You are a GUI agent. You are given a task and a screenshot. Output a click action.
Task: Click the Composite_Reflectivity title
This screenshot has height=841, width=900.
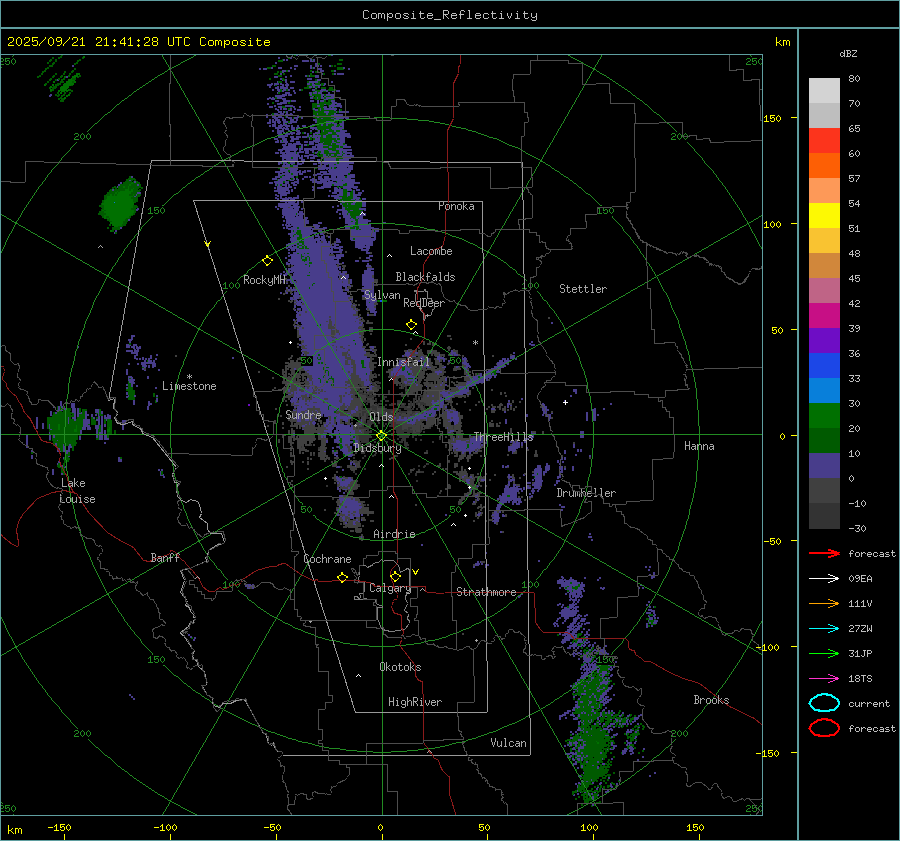pyautogui.click(x=449, y=15)
